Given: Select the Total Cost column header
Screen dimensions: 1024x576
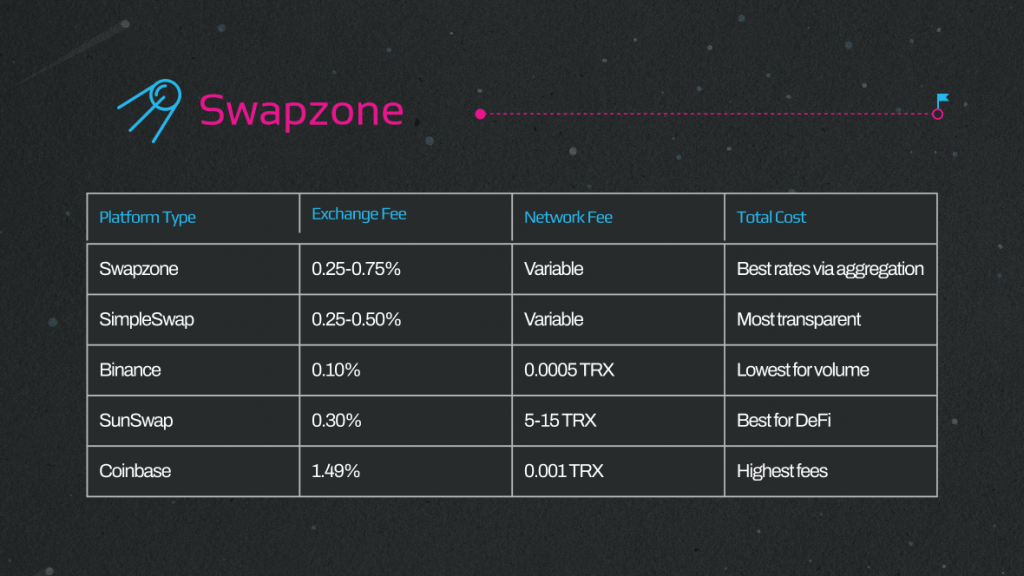Looking at the screenshot, I should point(831,217).
